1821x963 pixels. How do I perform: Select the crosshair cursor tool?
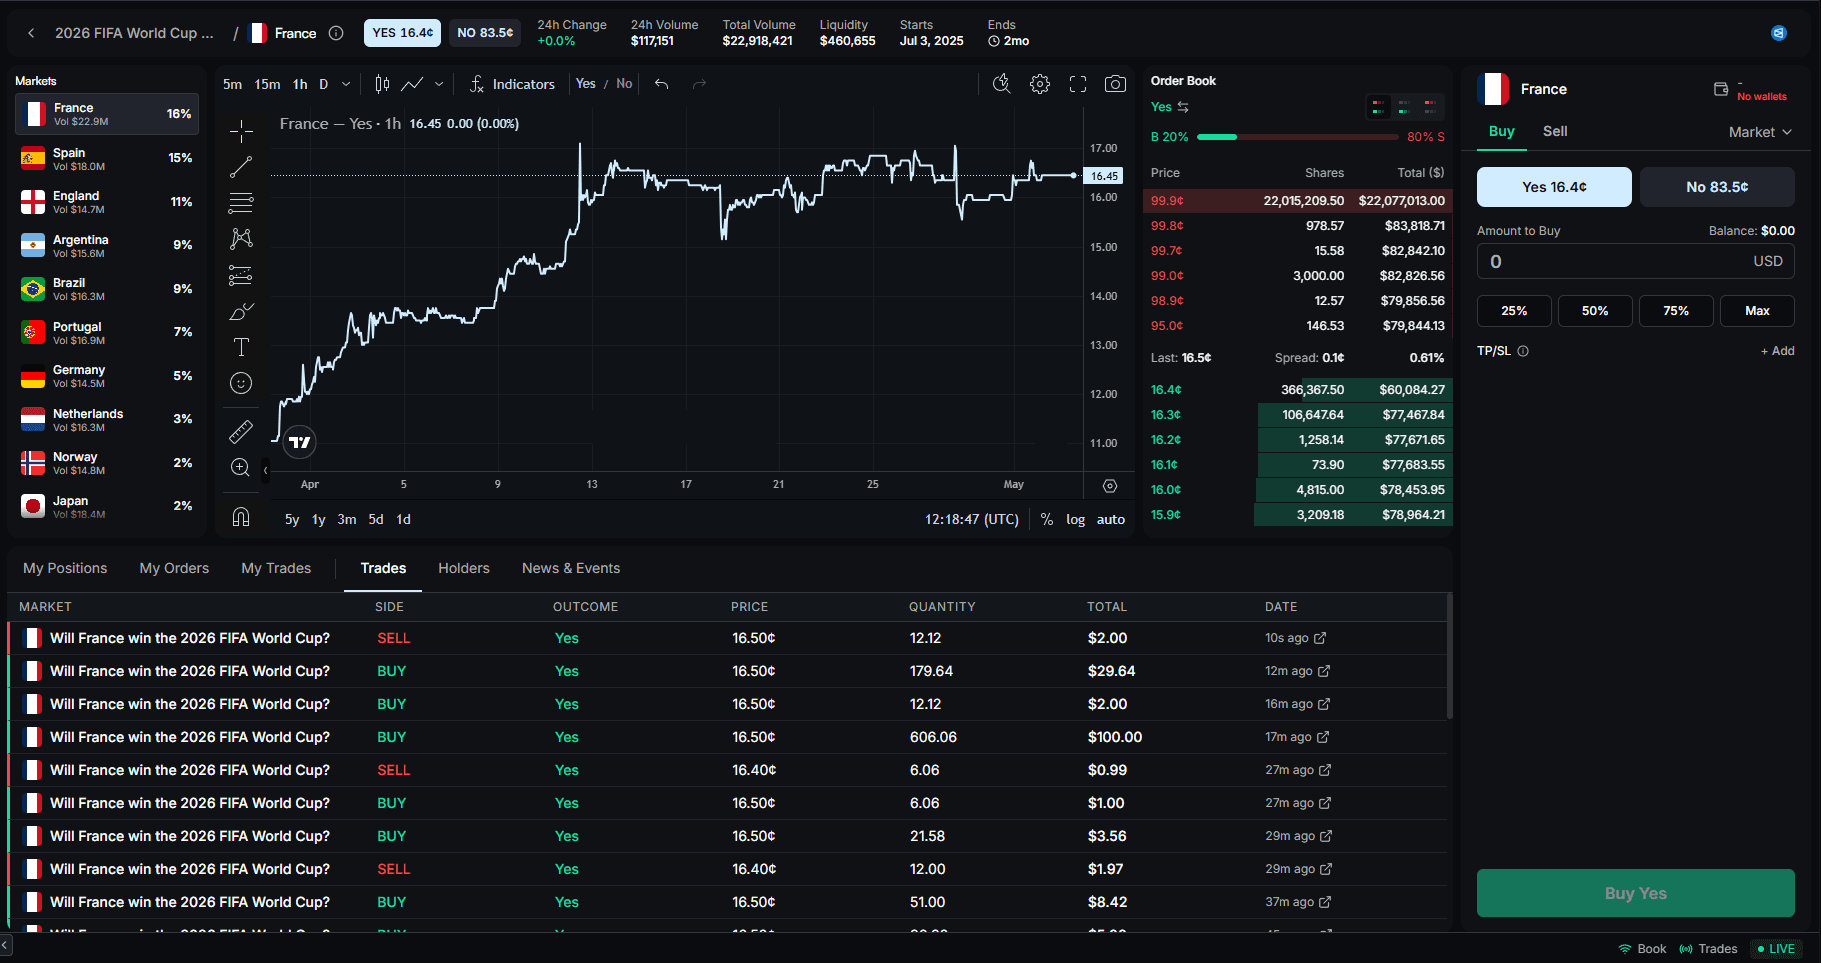point(241,131)
